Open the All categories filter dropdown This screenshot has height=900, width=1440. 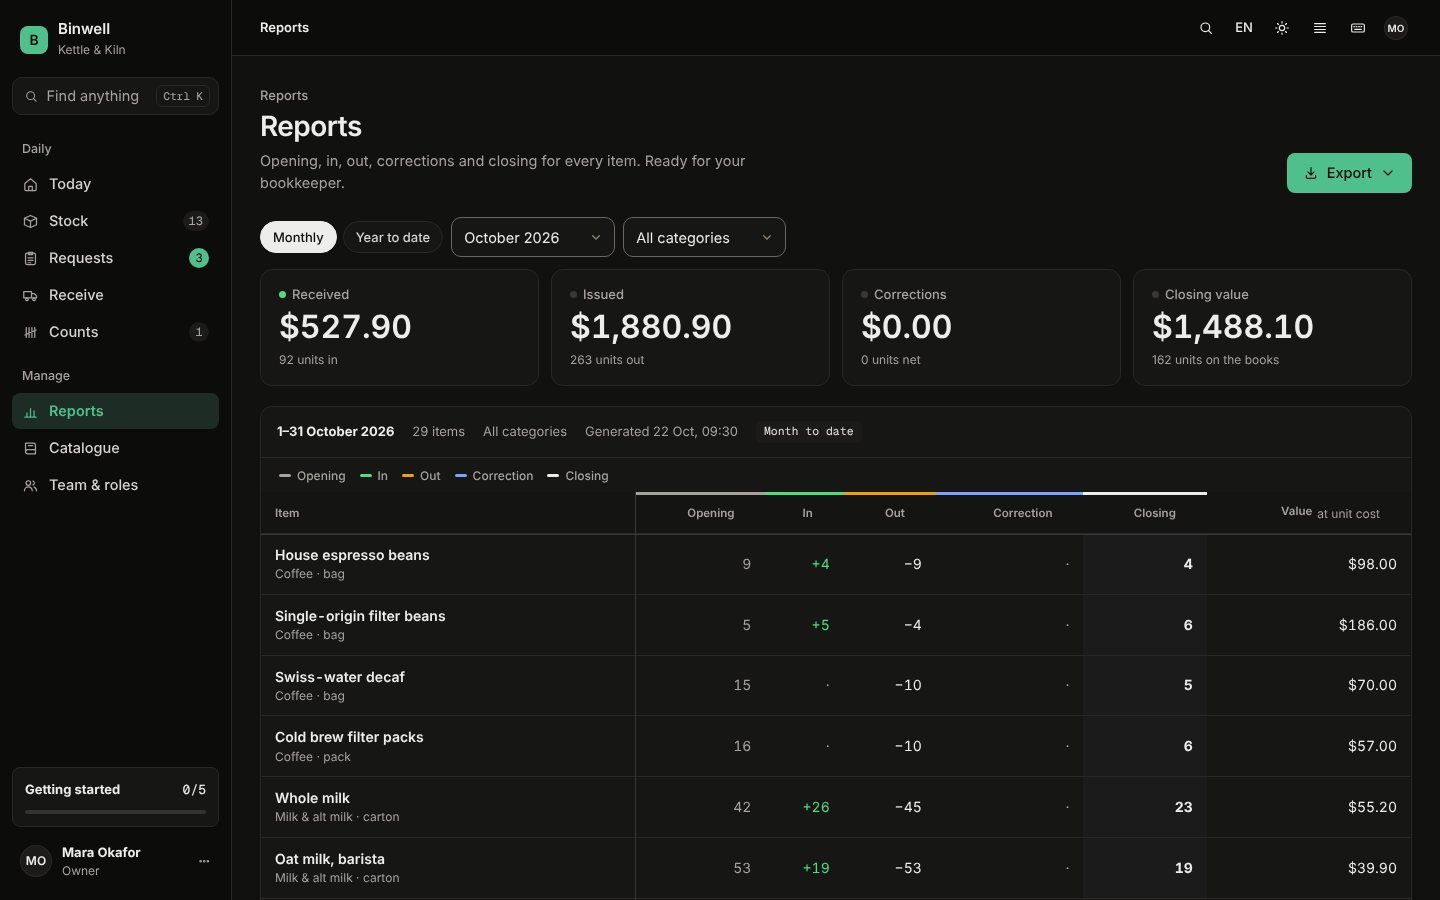coord(704,237)
